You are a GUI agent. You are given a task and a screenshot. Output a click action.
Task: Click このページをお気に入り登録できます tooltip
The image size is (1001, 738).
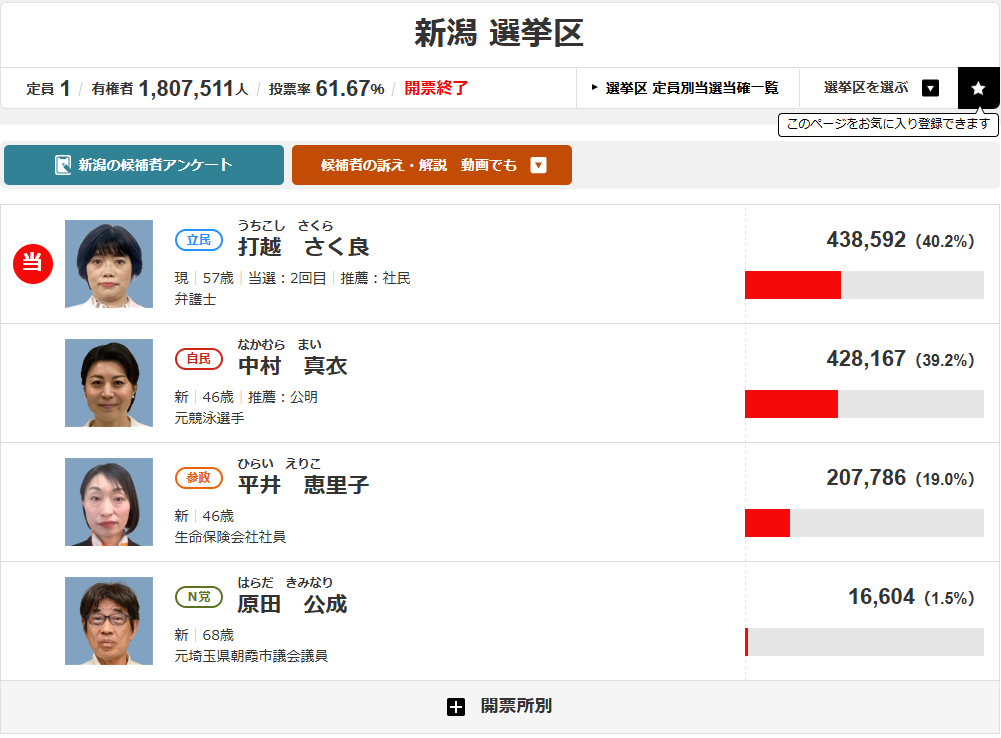[x=888, y=124]
